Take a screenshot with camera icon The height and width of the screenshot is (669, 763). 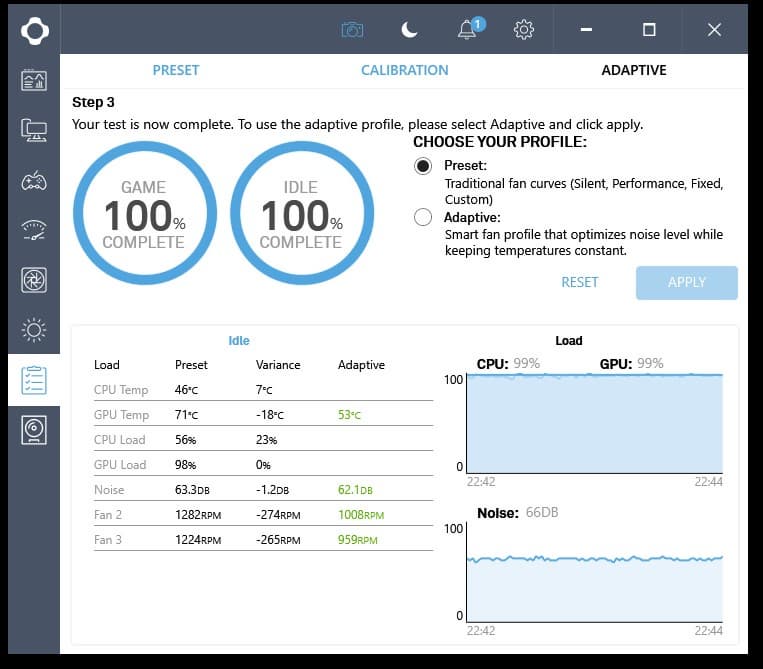(x=352, y=30)
